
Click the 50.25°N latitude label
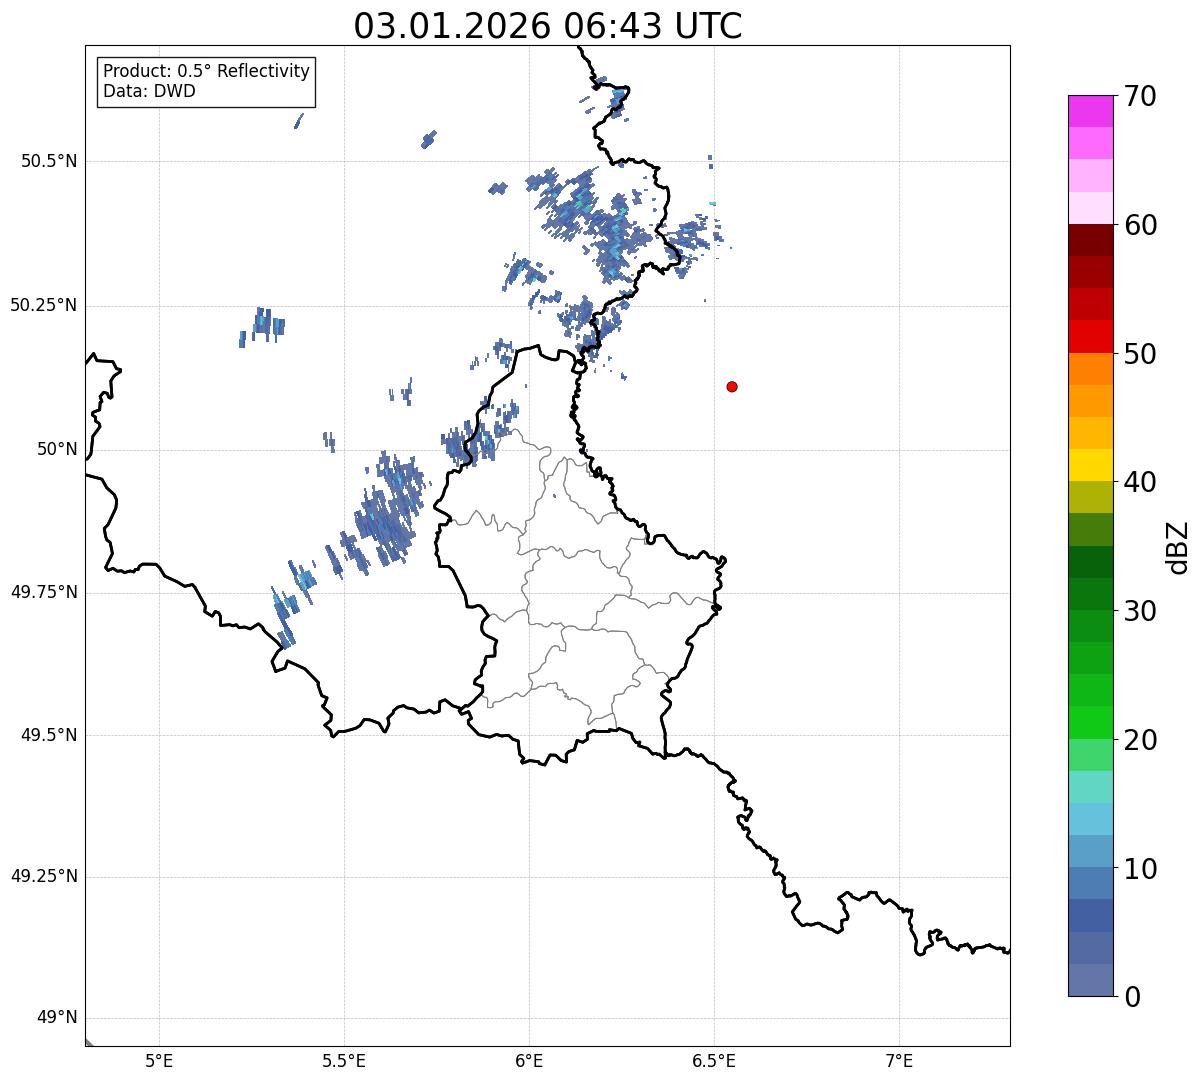[x=43, y=305]
